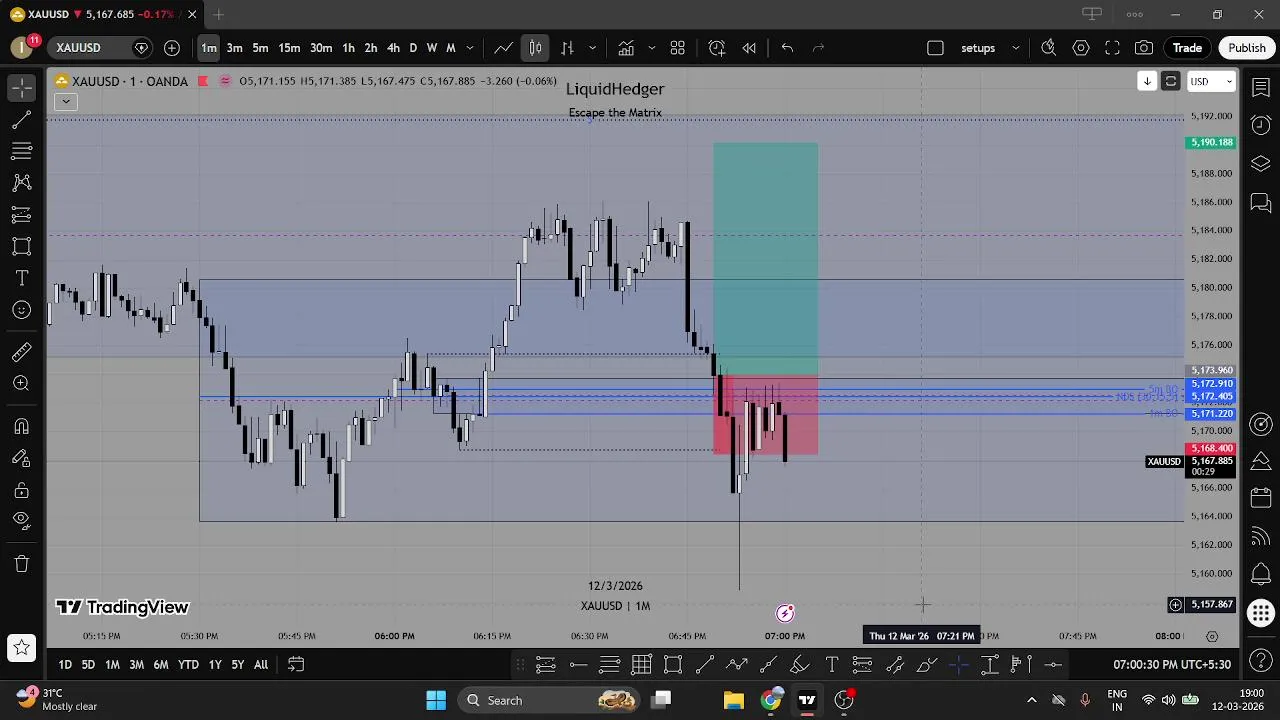The image size is (1280, 720).
Task: Open chart Settings hexagon gear icon
Action: (1081, 48)
